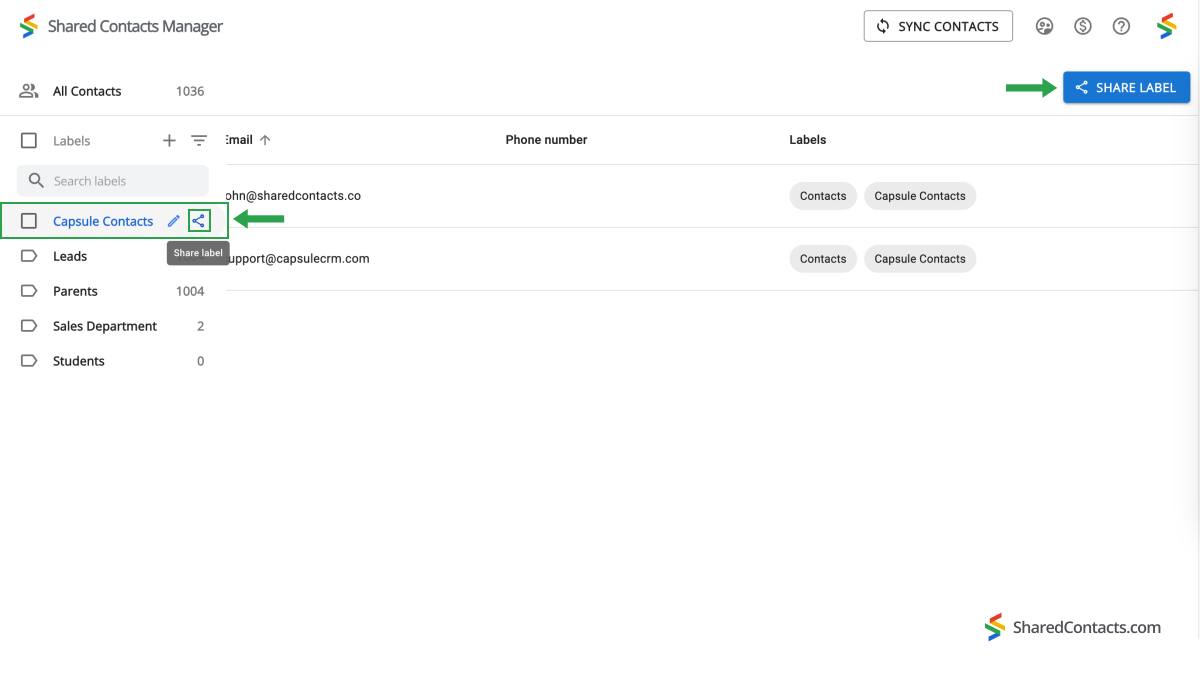Tick the Capsule Contacts checkbox
The image size is (1200, 675).
(29, 221)
